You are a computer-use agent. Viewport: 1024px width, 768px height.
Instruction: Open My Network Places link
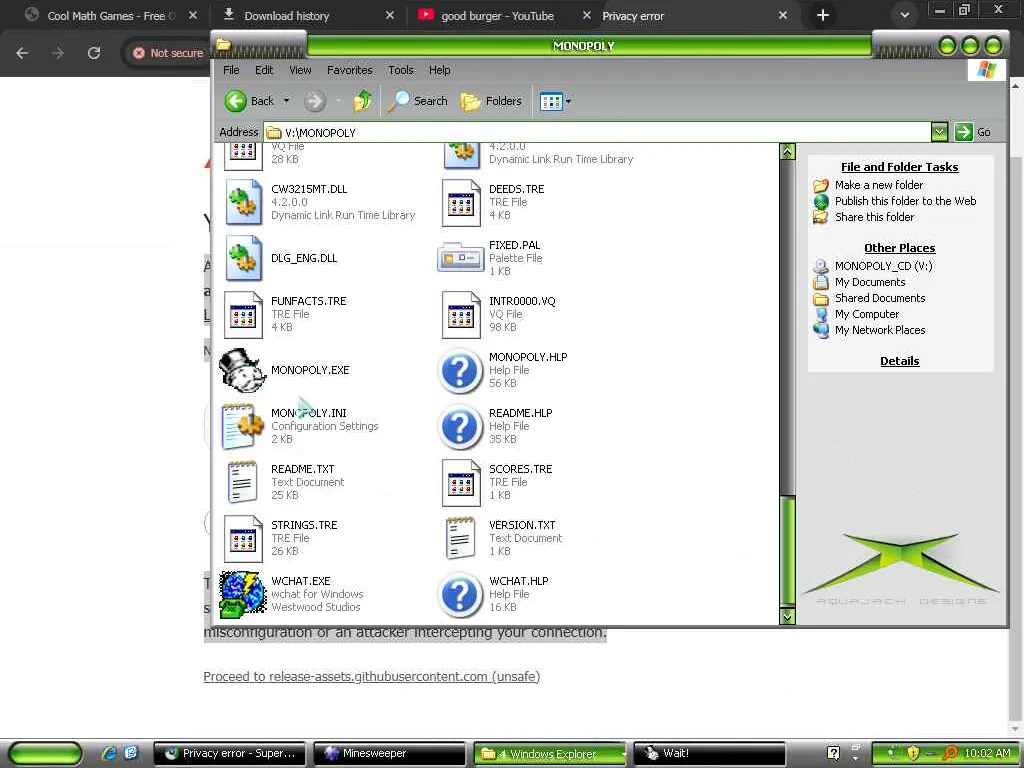(x=880, y=330)
